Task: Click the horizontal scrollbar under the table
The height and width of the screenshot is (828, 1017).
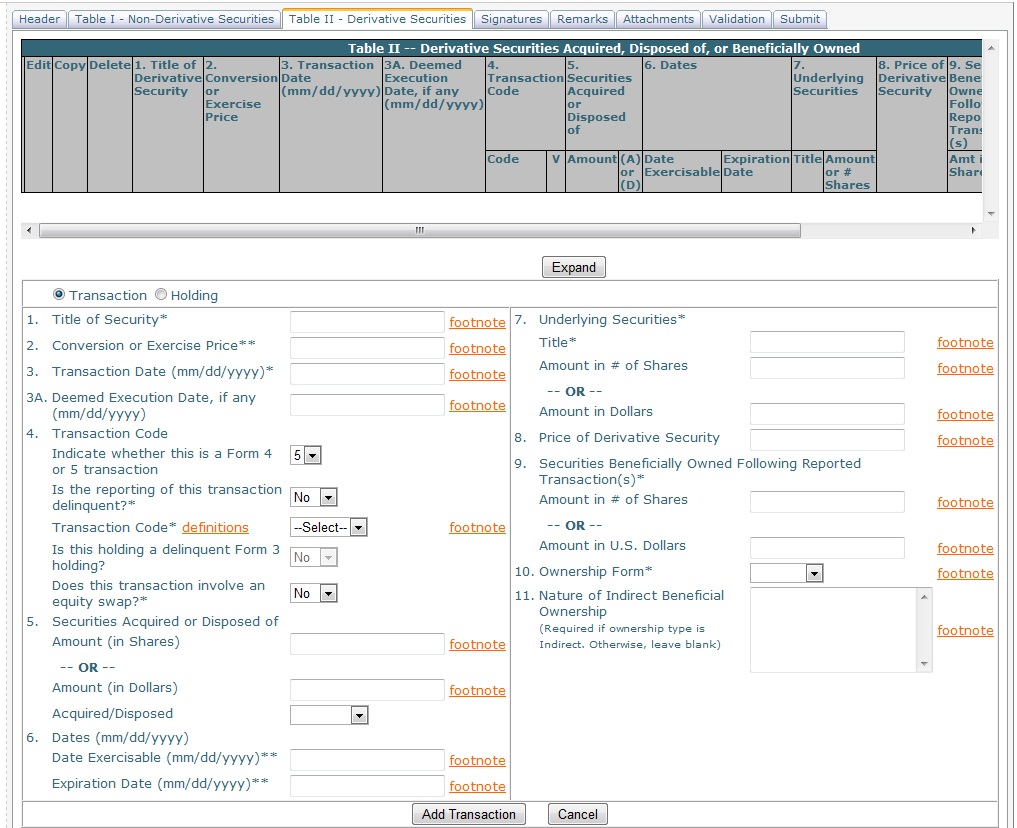Action: coord(420,231)
